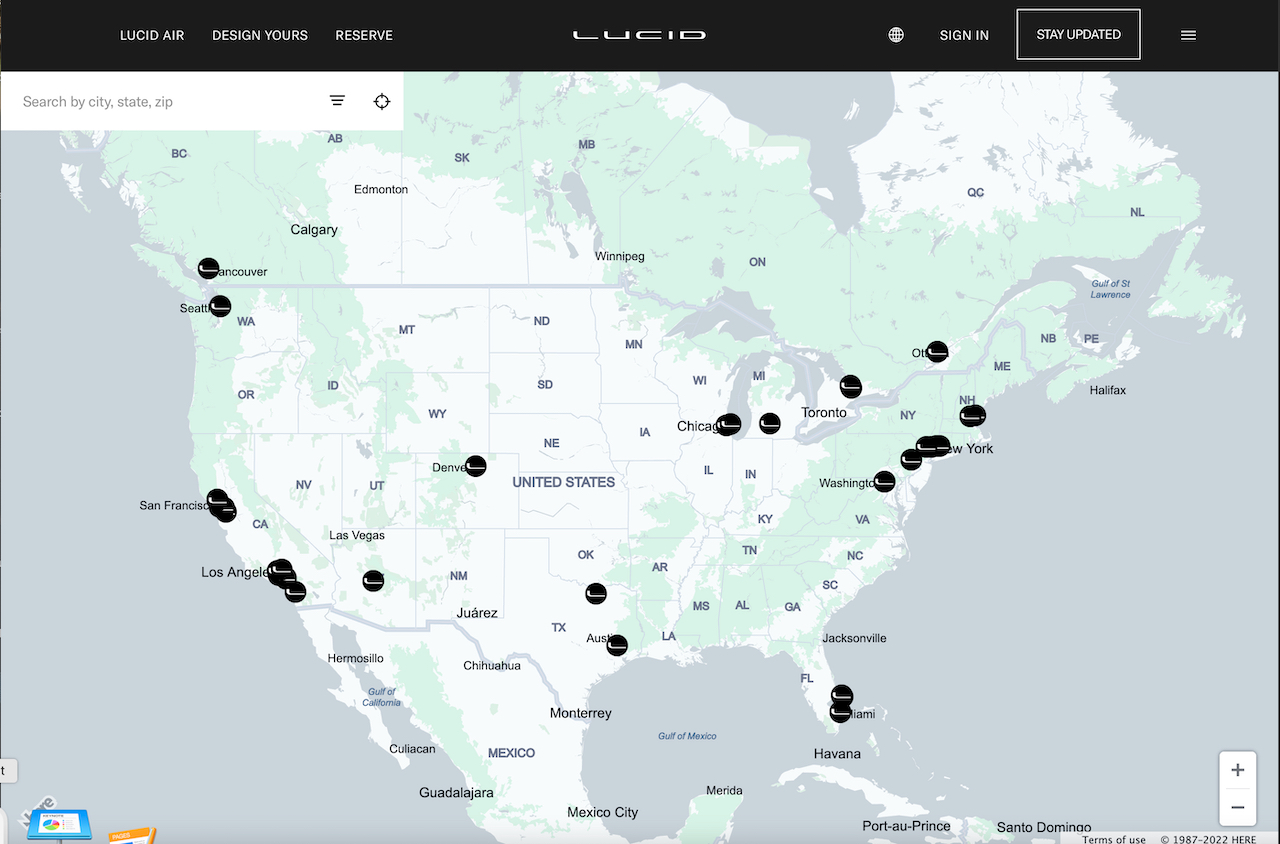This screenshot has height=844, width=1280.
Task: Select the Seattle Lucid location marker
Action: click(x=220, y=306)
